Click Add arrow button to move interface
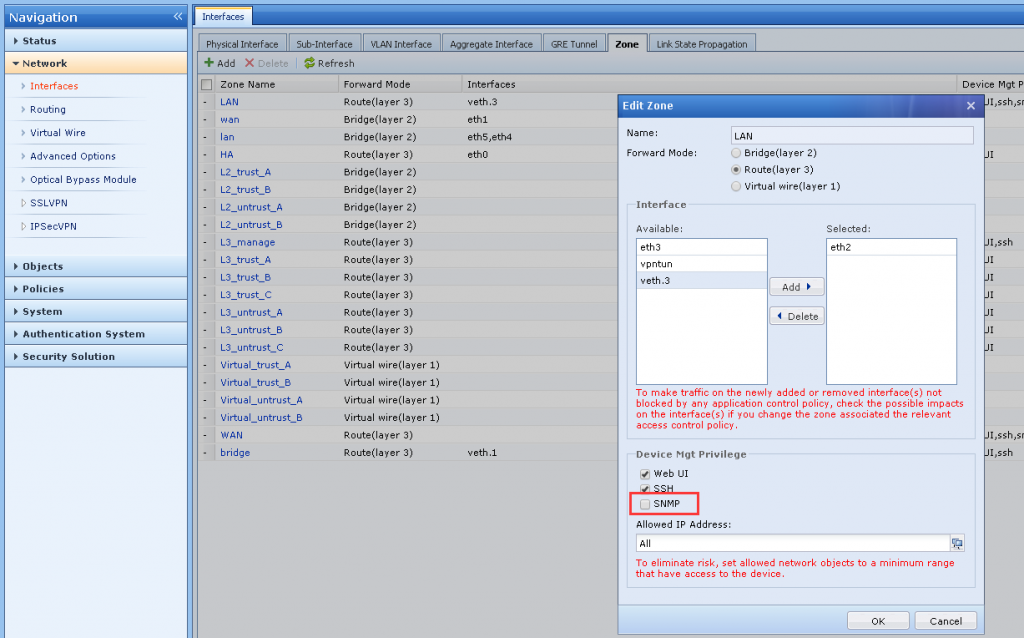Image resolution: width=1024 pixels, height=638 pixels. 796,287
